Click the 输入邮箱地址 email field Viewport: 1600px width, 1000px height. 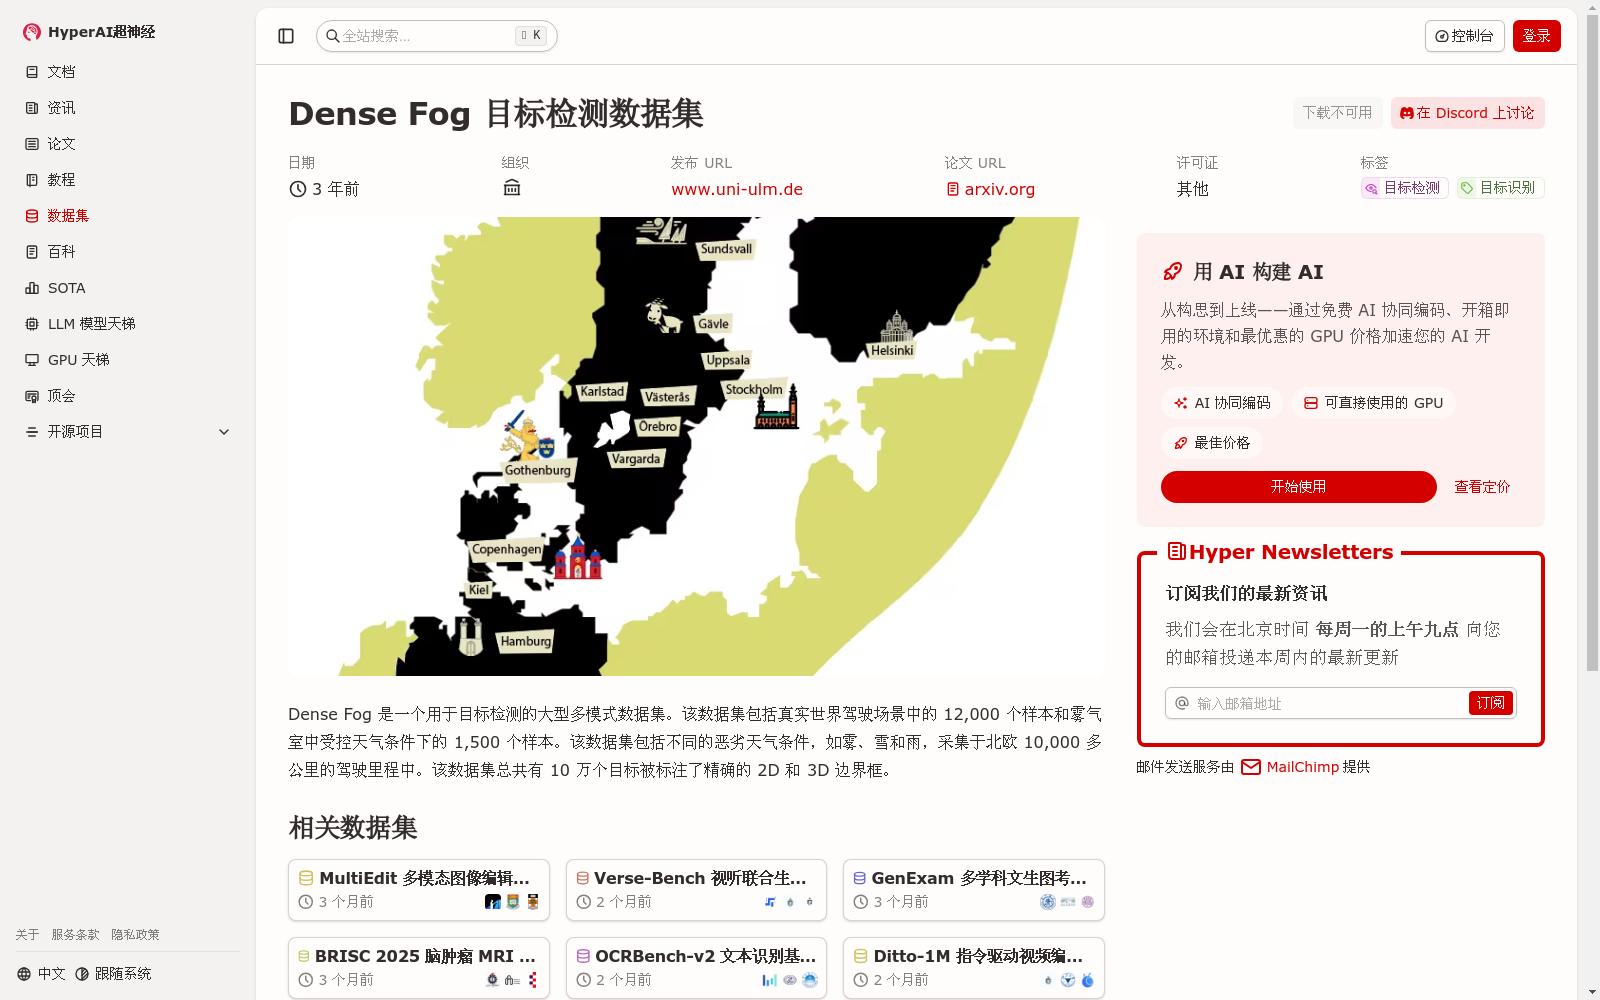1318,703
